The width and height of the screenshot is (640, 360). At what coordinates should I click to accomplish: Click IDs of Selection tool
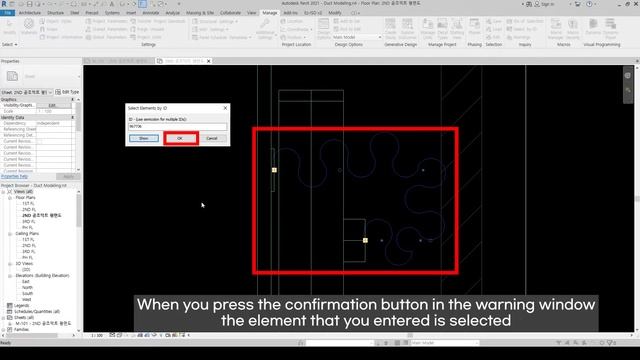(525, 21)
